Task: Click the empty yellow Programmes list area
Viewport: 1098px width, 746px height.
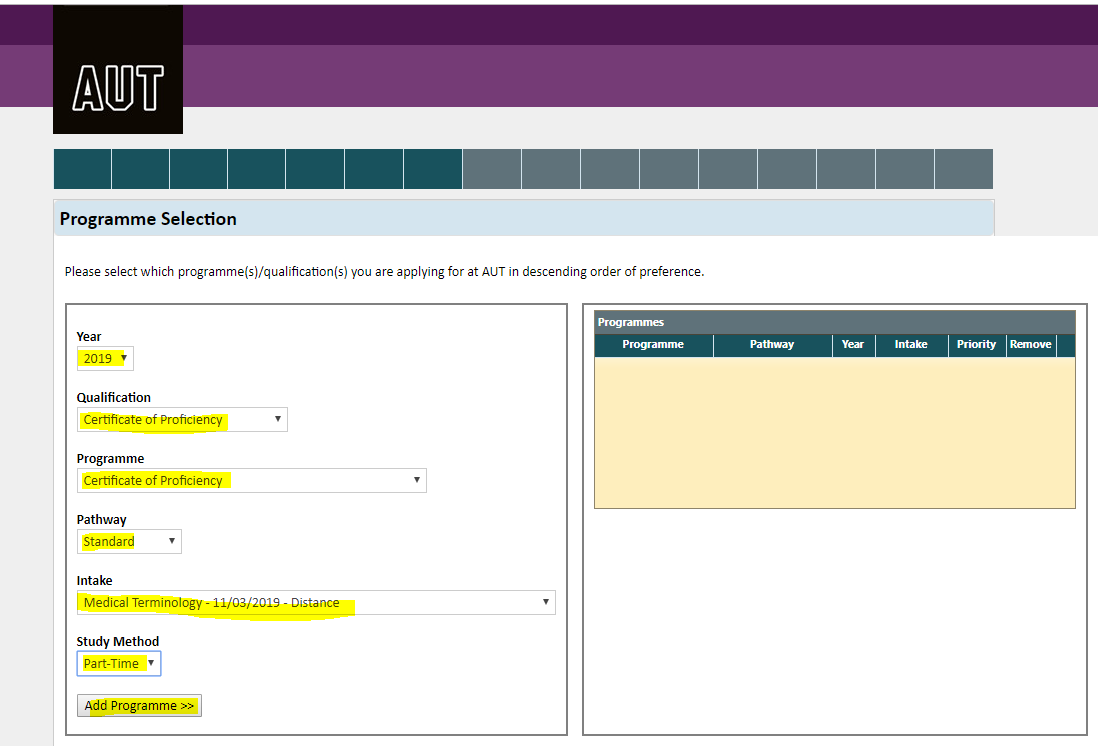Action: tap(834, 432)
